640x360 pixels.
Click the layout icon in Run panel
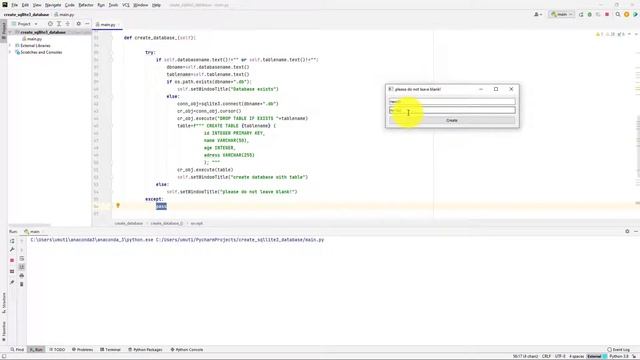coord(12,271)
